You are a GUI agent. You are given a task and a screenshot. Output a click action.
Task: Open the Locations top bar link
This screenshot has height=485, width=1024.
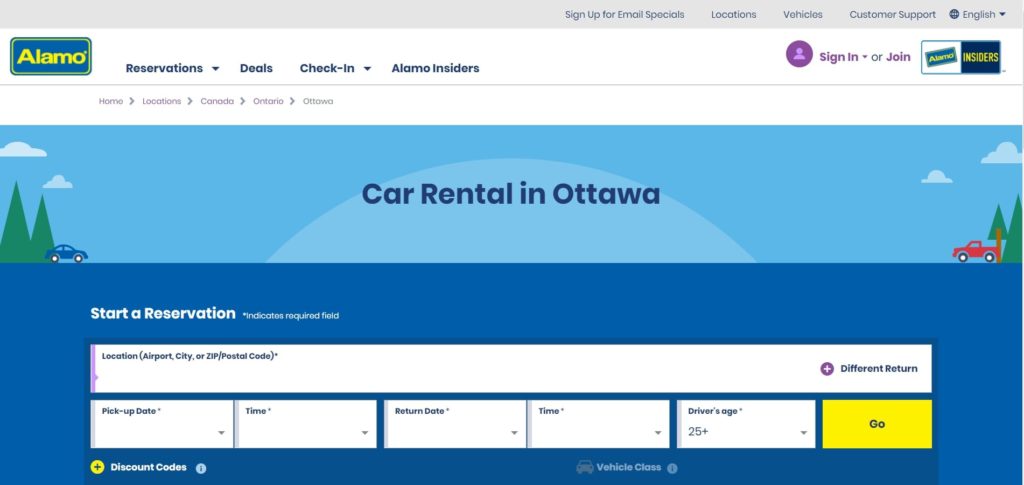click(x=733, y=14)
